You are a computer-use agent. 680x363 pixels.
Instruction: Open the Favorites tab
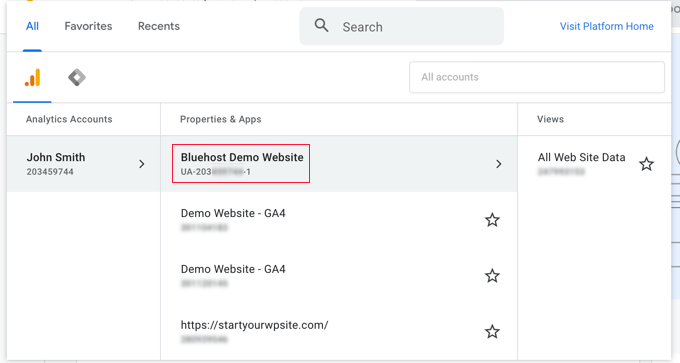pos(88,26)
